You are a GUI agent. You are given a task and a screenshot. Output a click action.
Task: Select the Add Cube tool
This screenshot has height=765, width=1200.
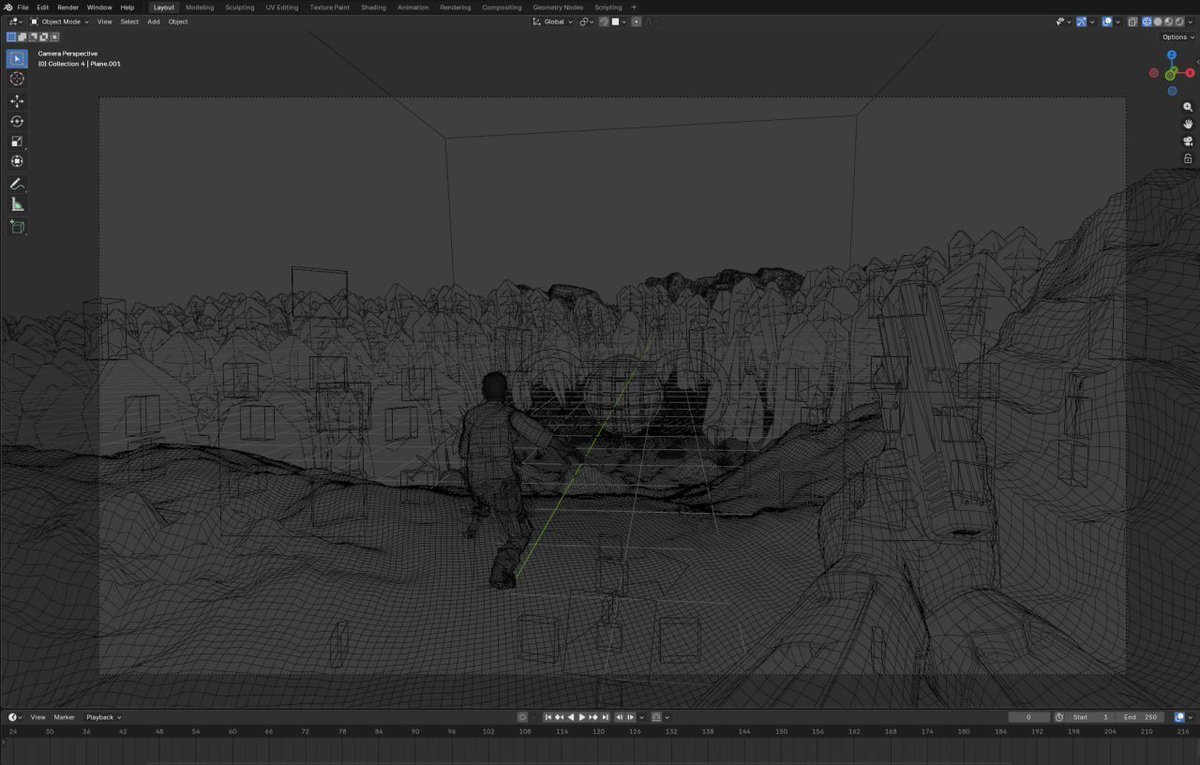click(17, 228)
